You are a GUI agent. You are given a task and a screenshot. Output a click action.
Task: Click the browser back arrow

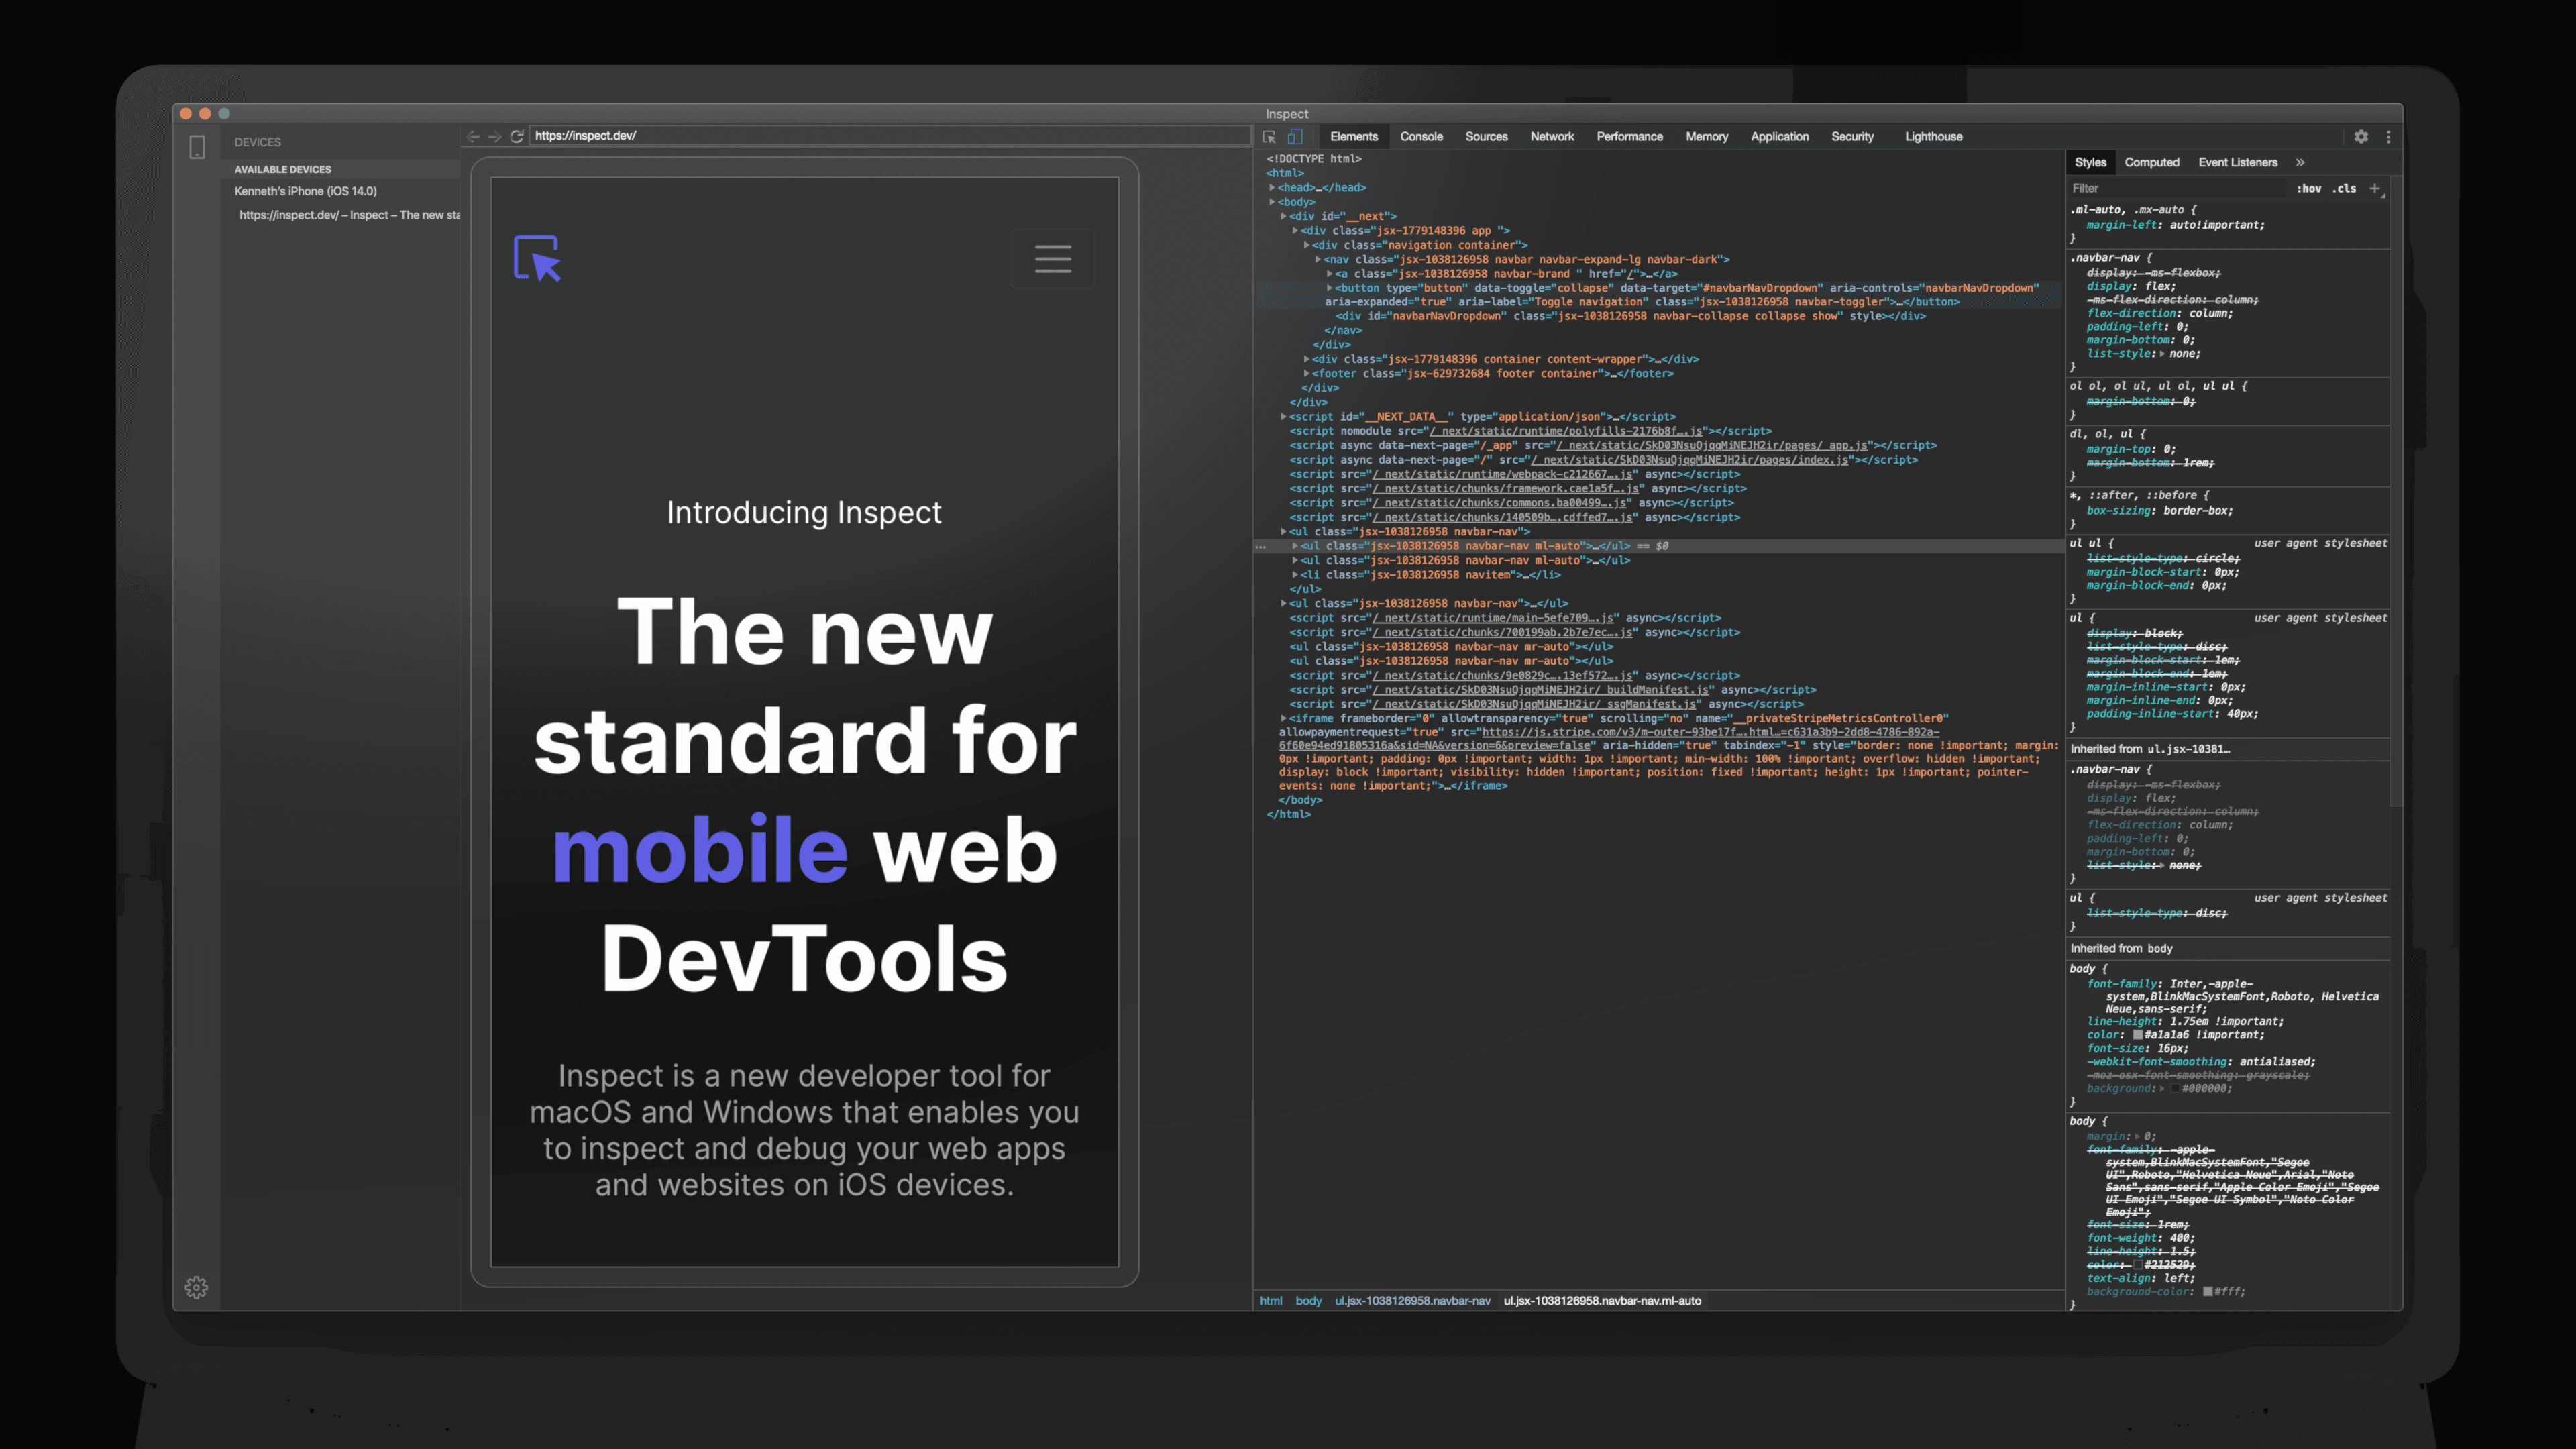(x=473, y=136)
